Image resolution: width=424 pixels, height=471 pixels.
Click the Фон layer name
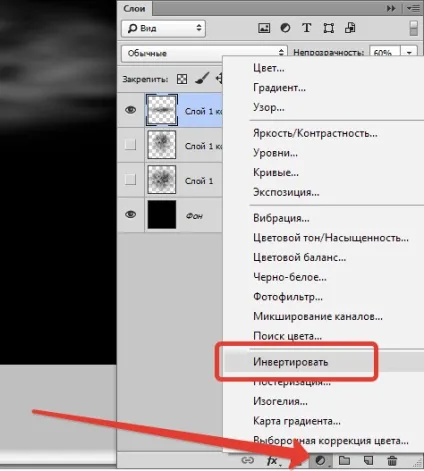click(194, 216)
